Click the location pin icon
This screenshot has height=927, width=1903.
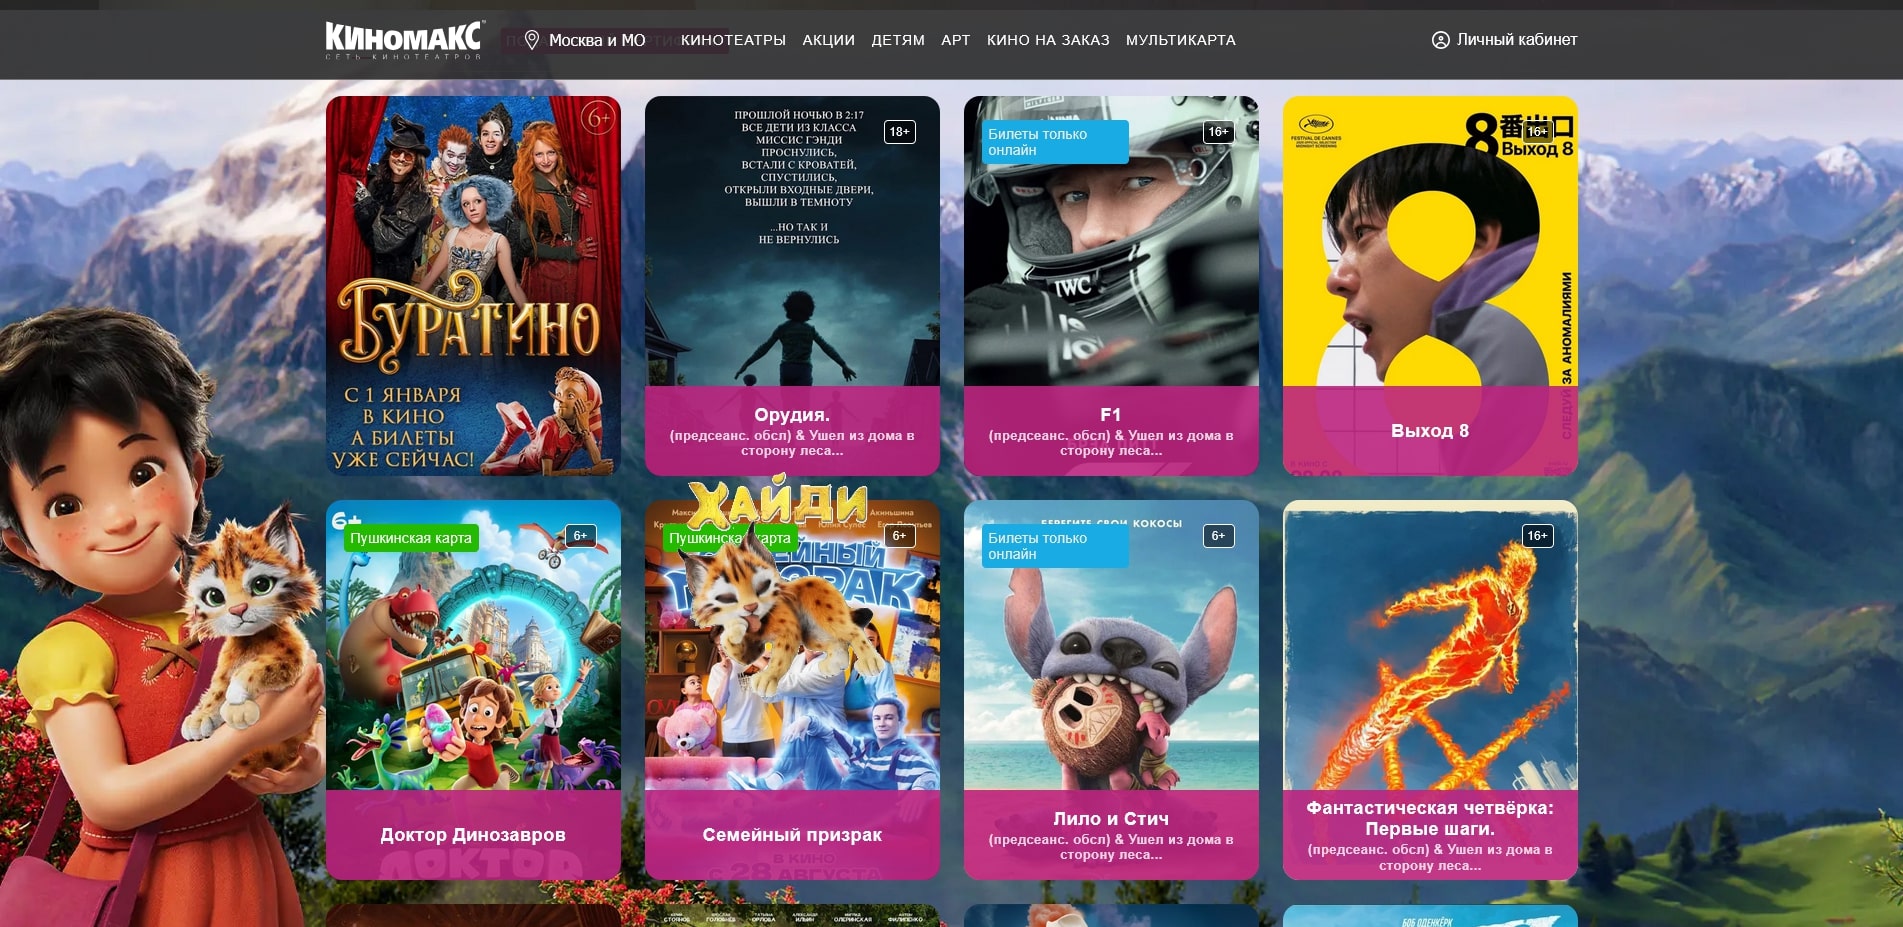[532, 40]
